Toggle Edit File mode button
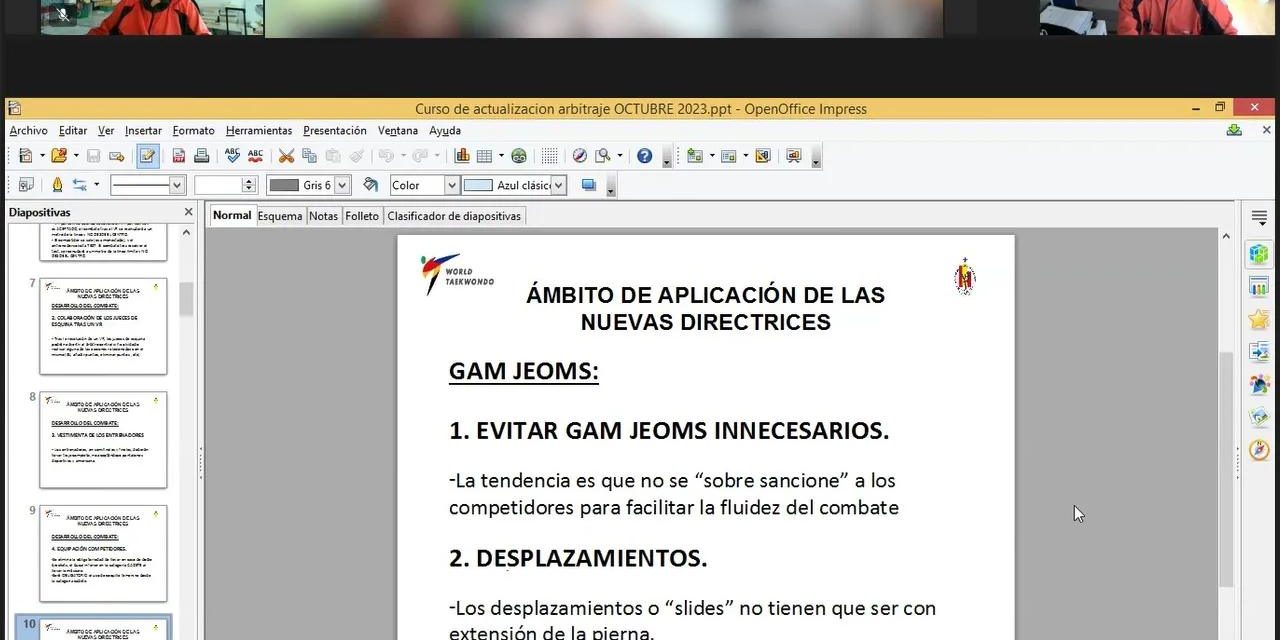The width and height of the screenshot is (1280, 640). pyautogui.click(x=147, y=156)
